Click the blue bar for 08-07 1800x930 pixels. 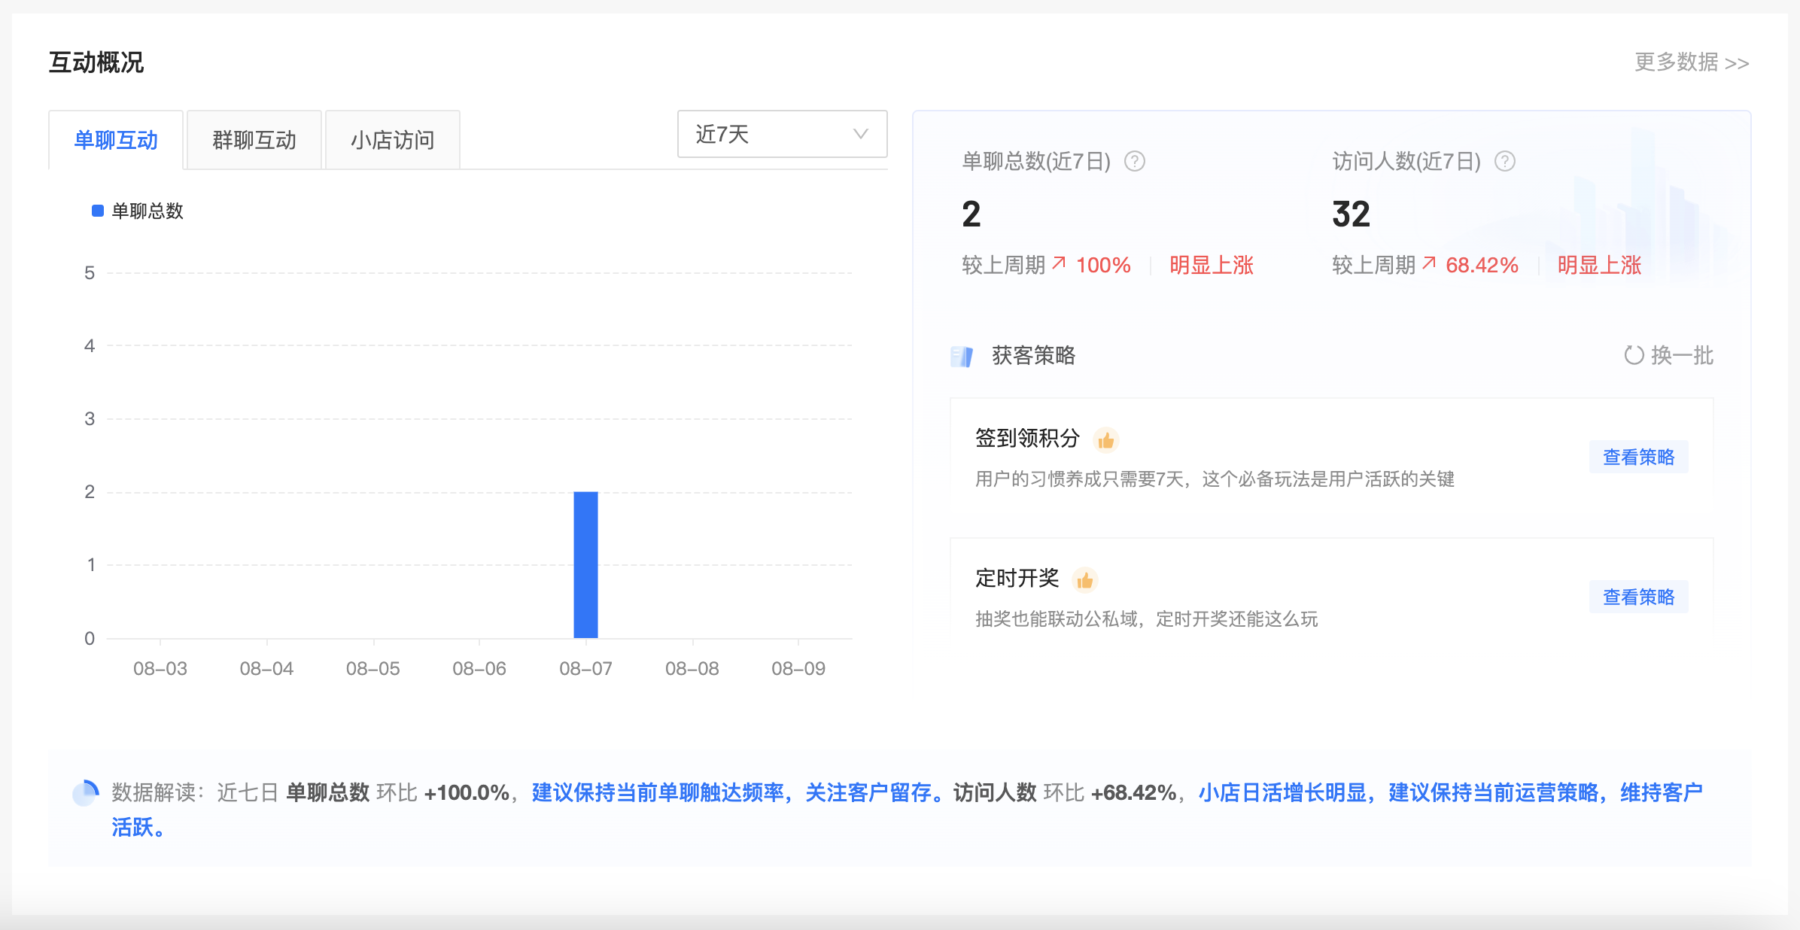point(586,565)
